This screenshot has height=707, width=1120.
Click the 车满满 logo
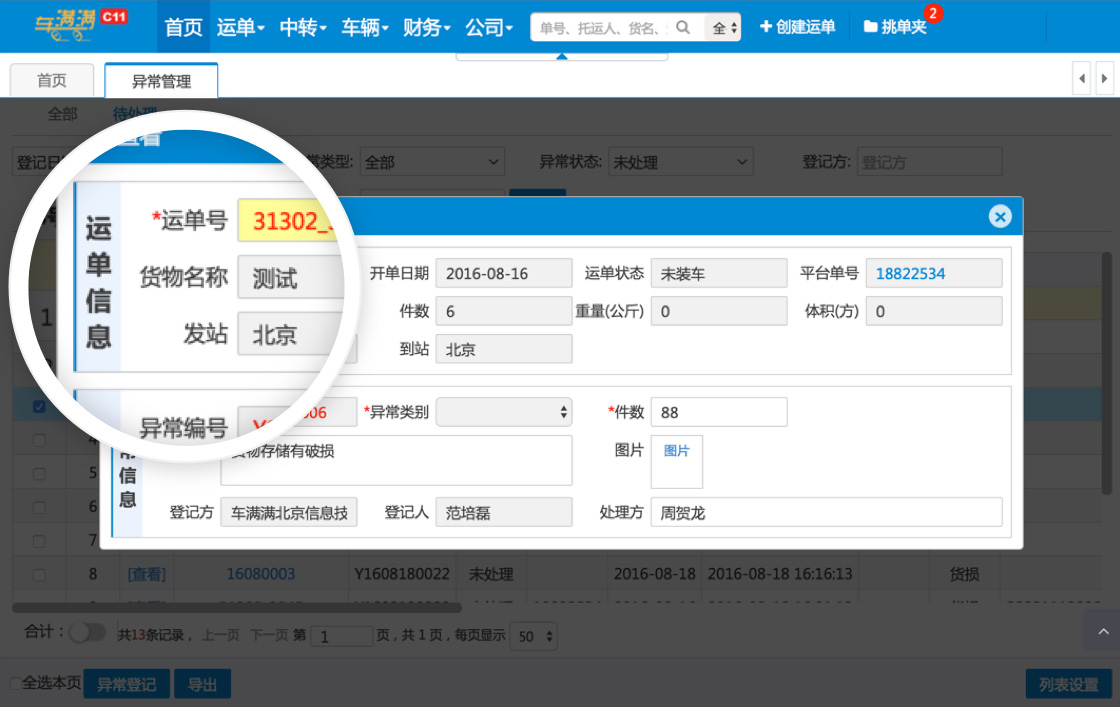66,27
